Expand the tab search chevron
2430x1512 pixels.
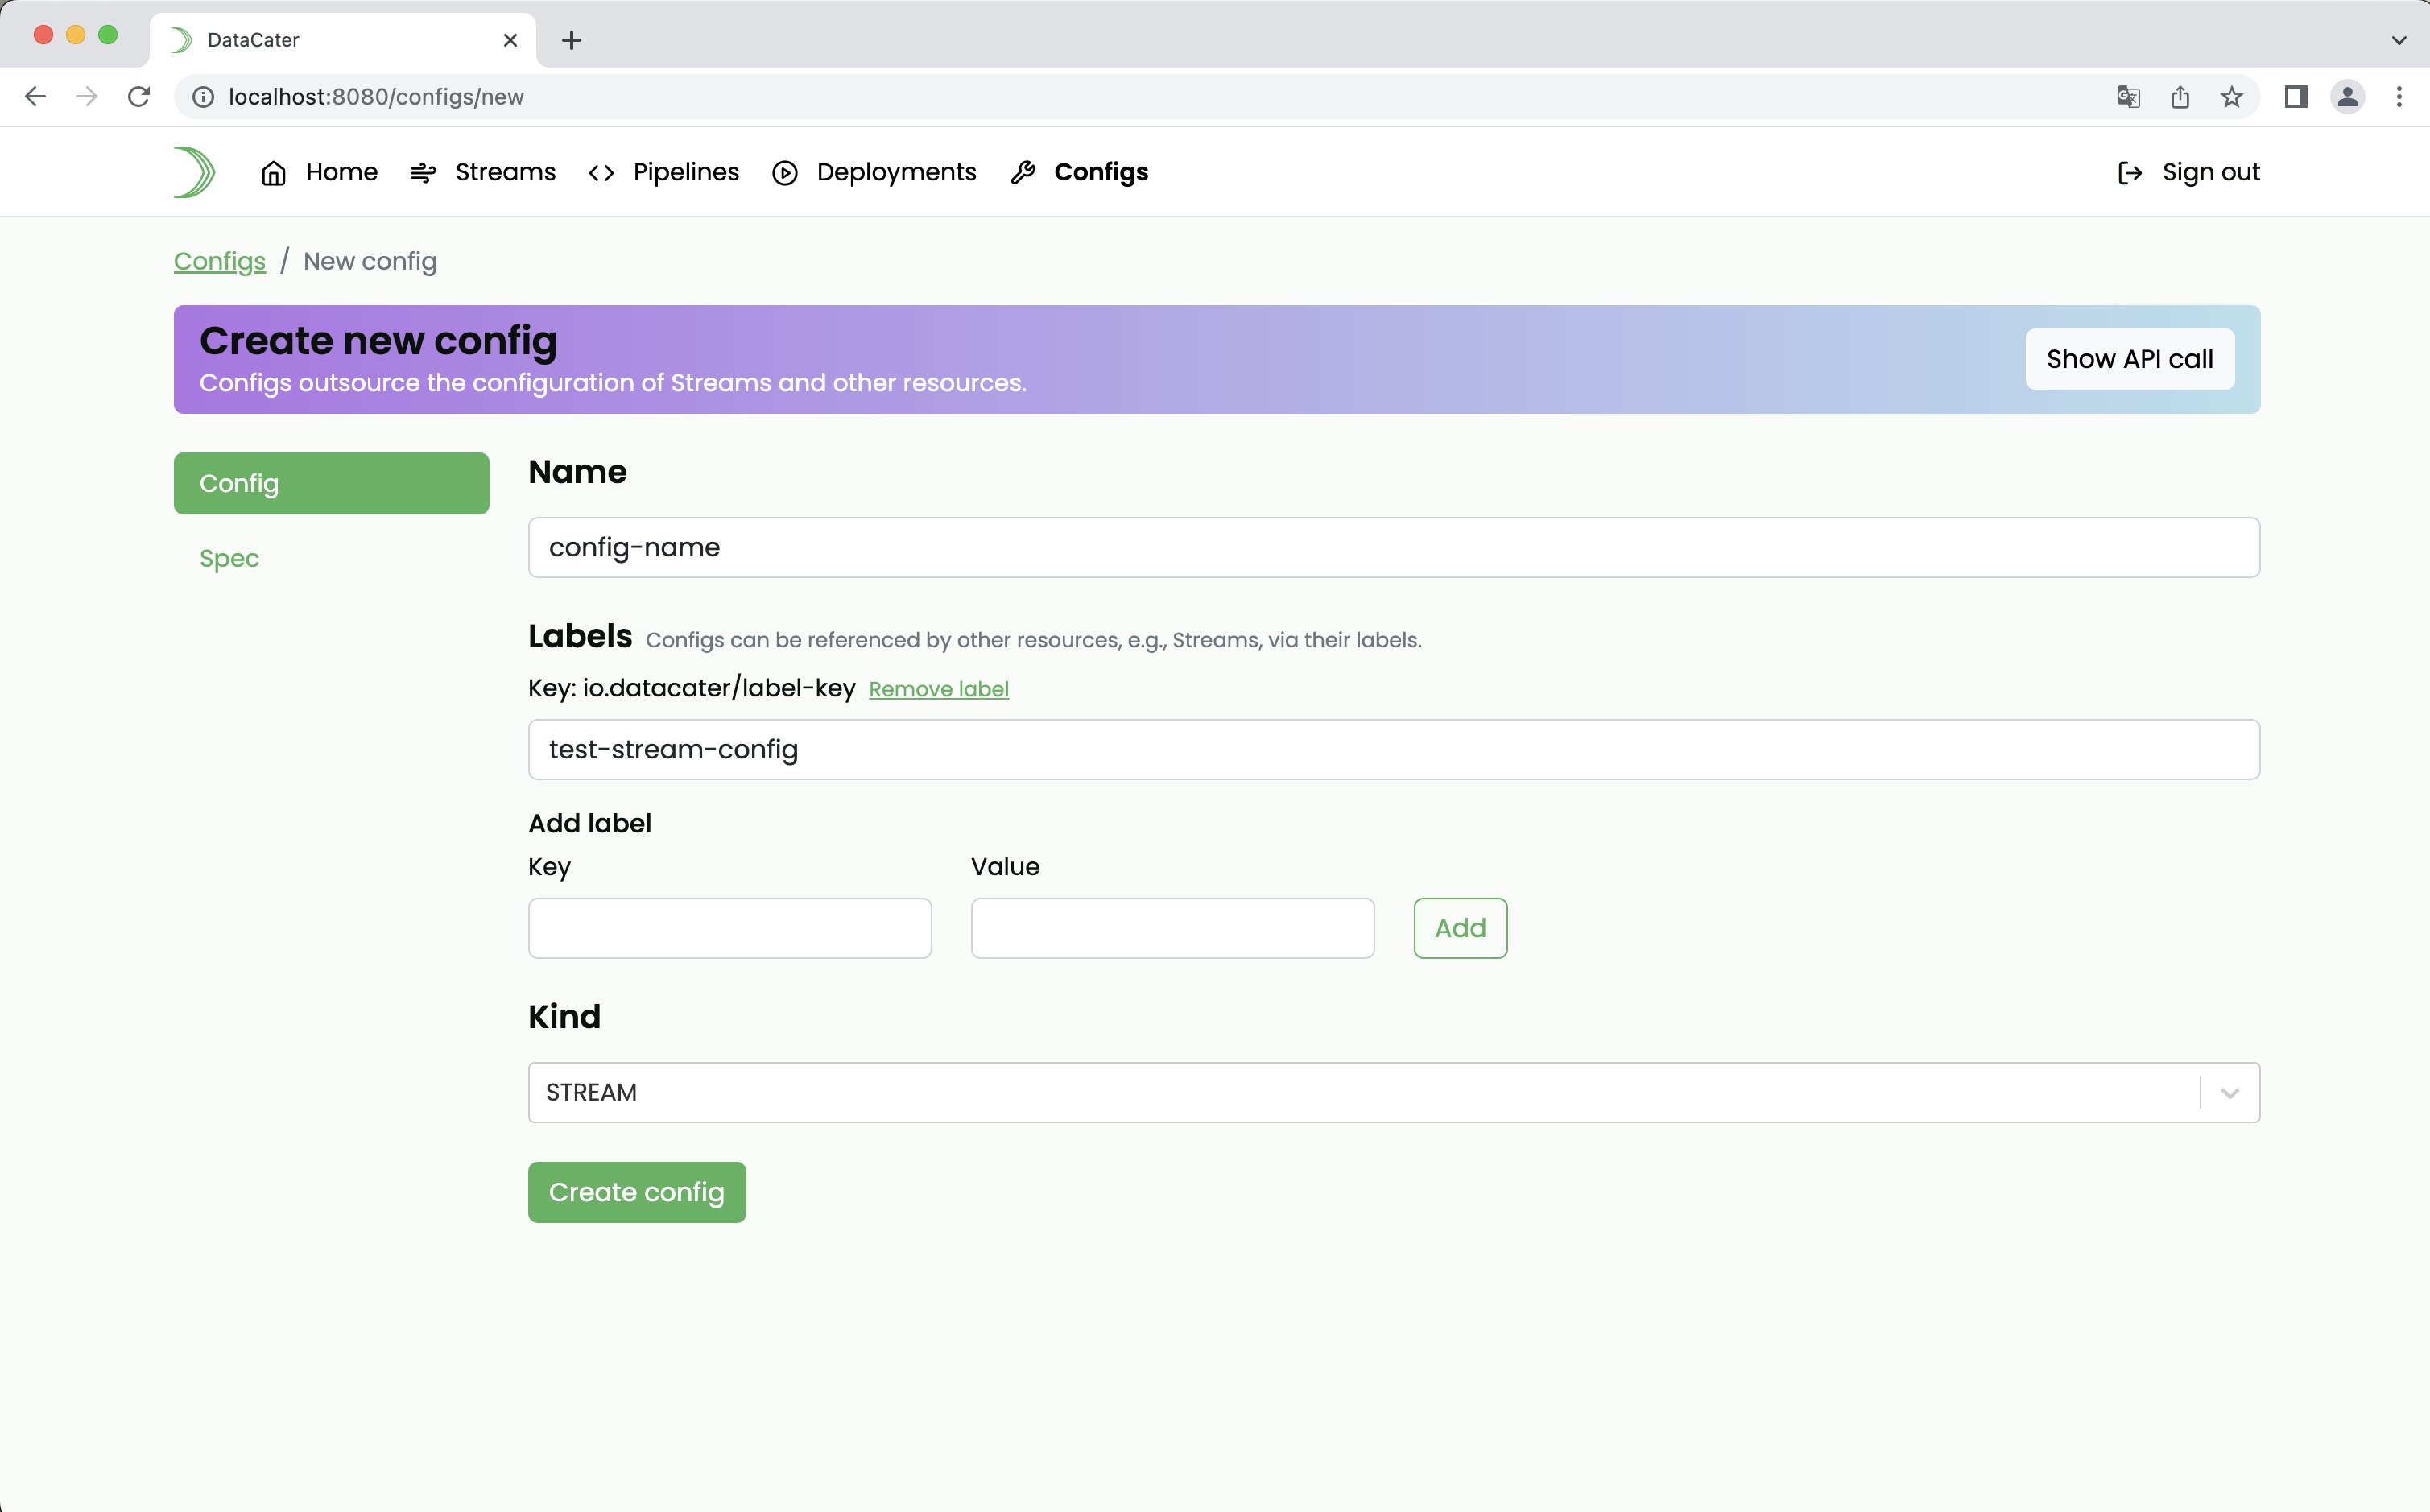click(2399, 40)
